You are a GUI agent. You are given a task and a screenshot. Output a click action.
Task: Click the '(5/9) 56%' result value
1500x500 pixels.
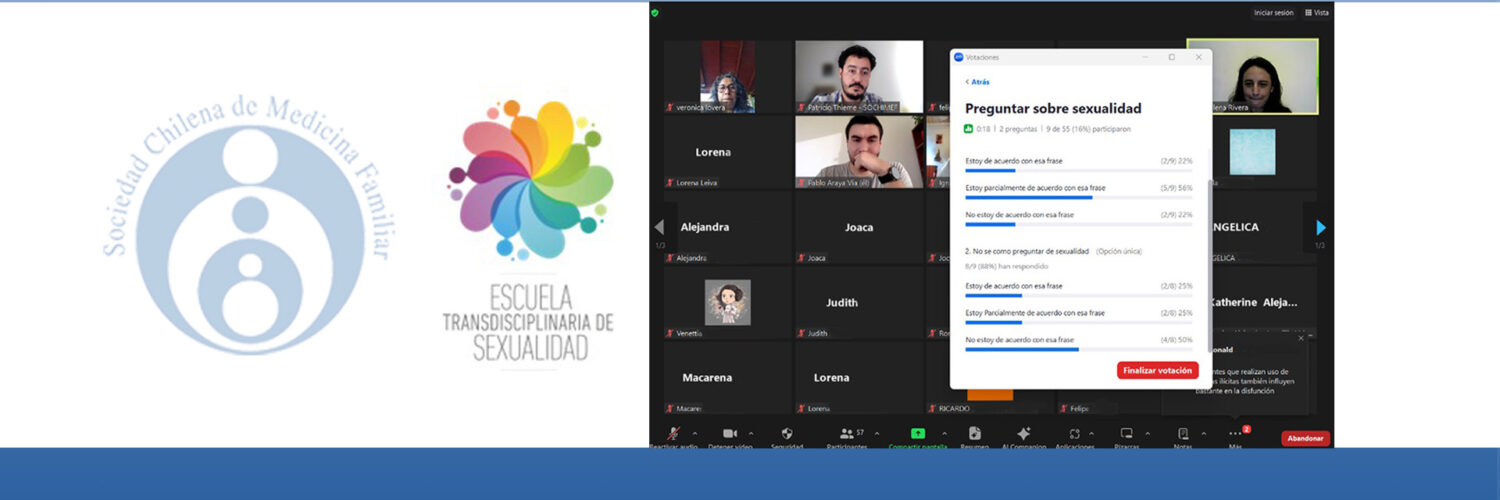coord(1176,187)
